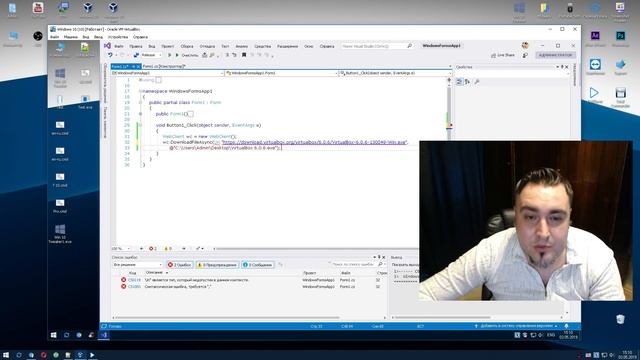Click the uncomment lines toolbar icon
640x360 pixels.
[234, 55]
